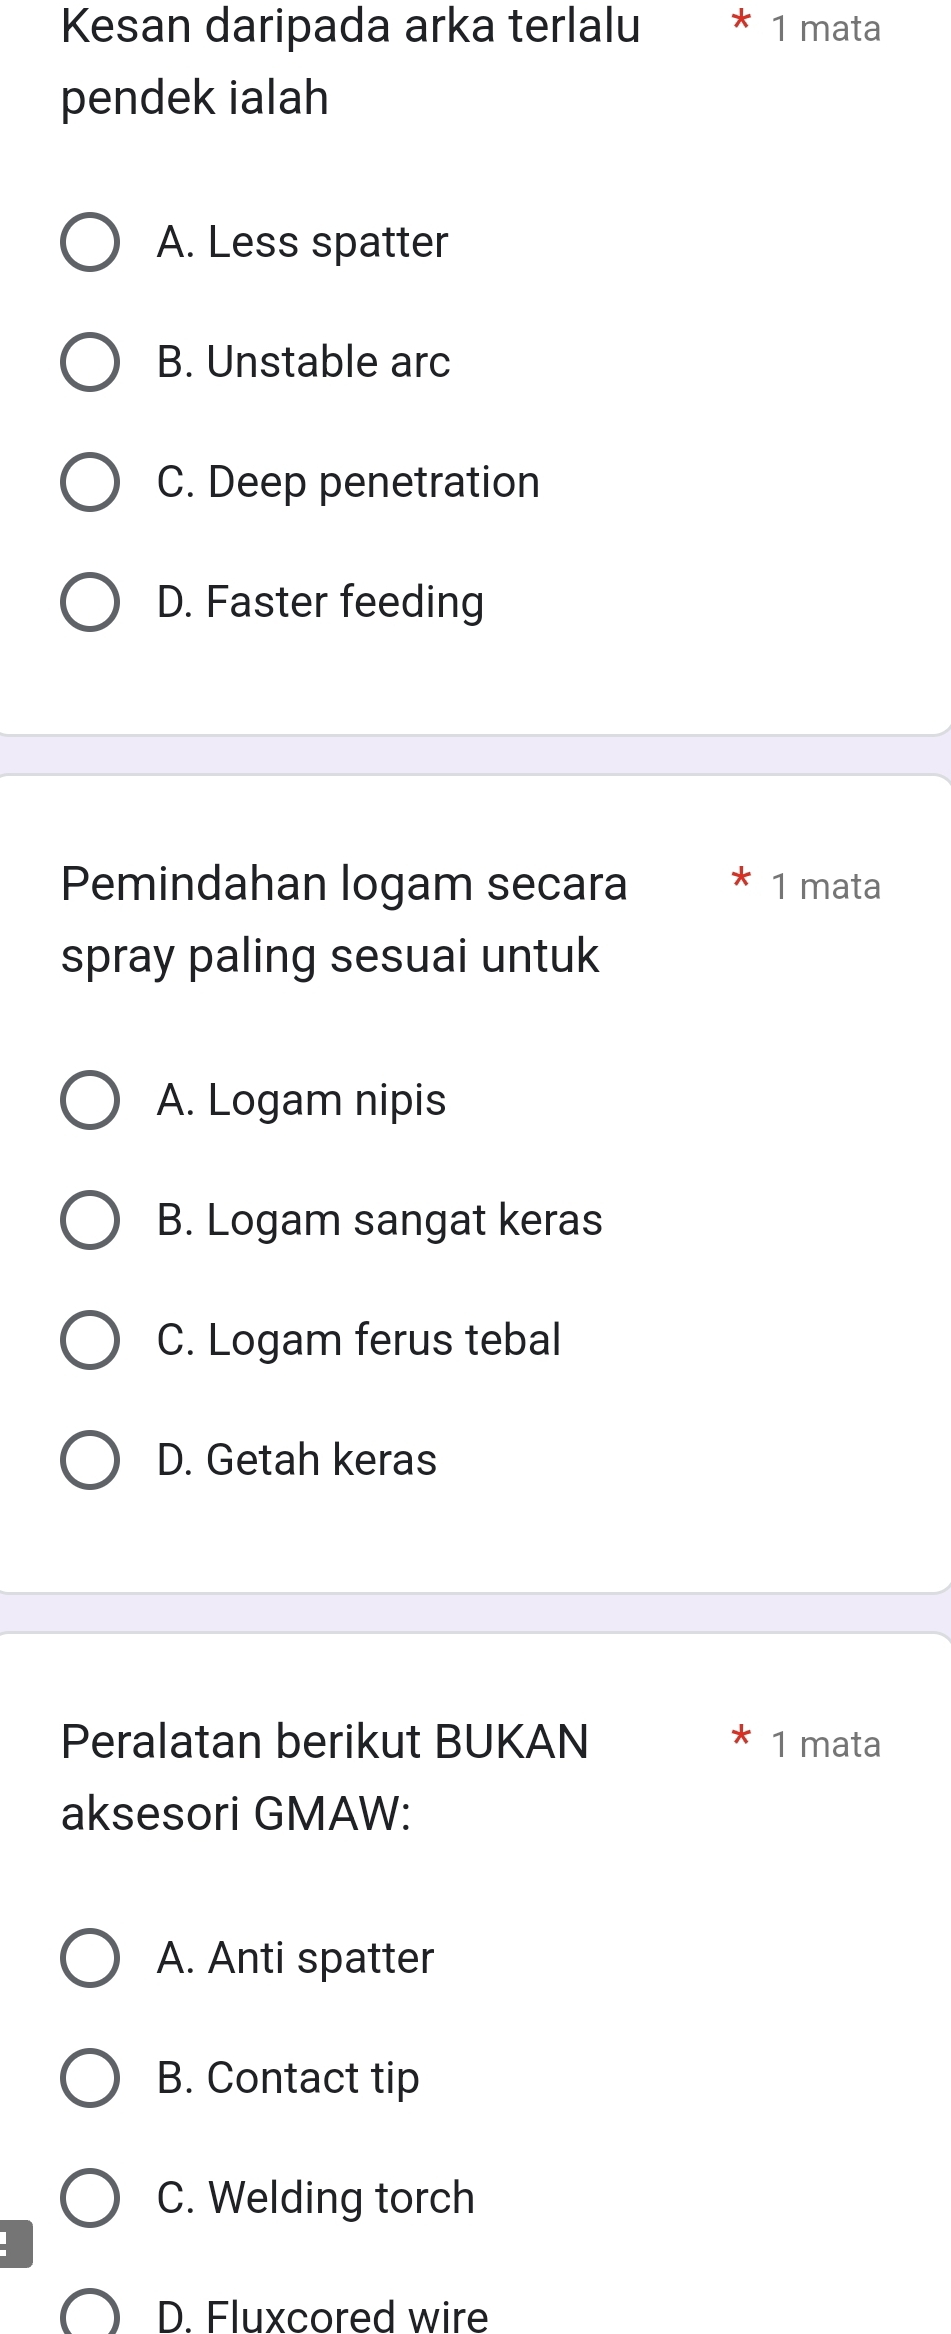Click the 1 mata label on spray question
The height and width of the screenshot is (2334, 951).
pos(826,887)
